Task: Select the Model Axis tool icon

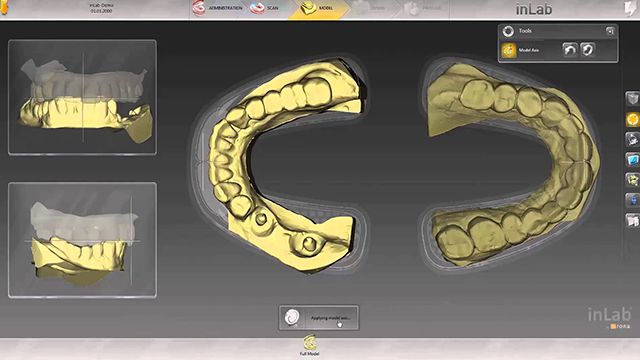Action: tap(509, 50)
